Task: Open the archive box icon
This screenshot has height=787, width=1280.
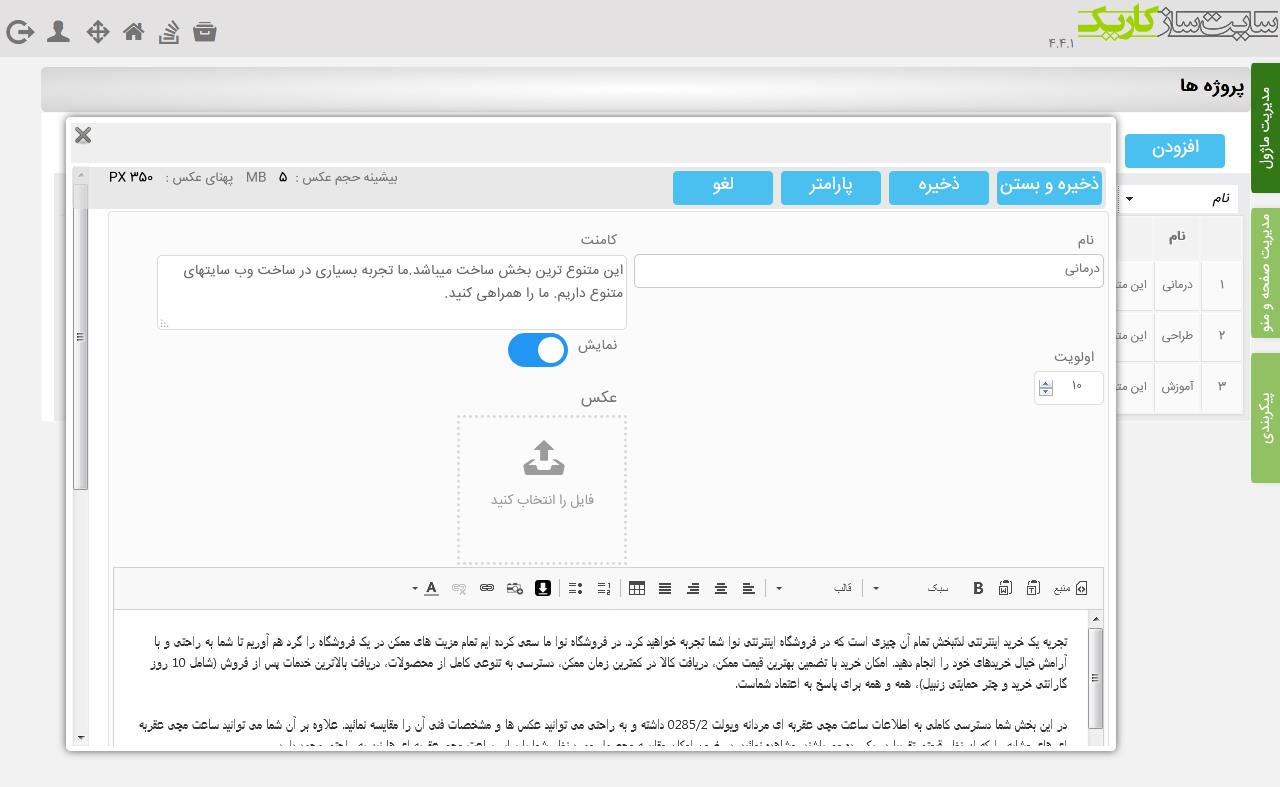Action: [x=205, y=31]
